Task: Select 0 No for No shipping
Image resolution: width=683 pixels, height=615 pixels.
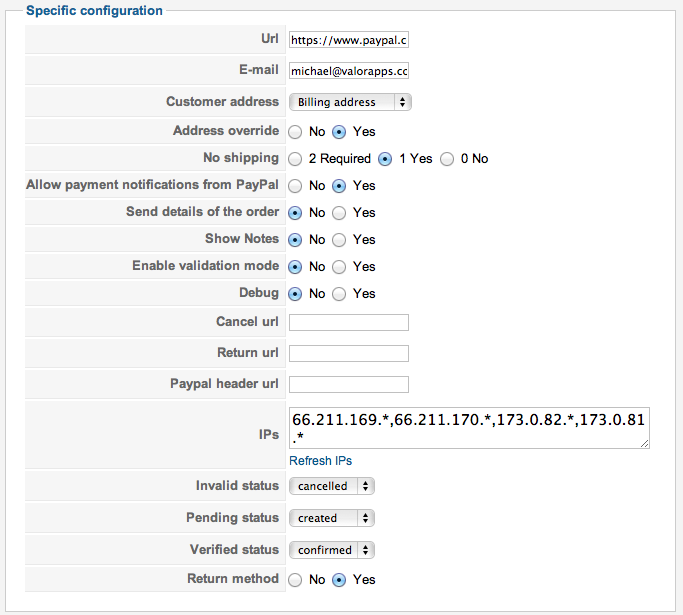Action: tap(447, 158)
